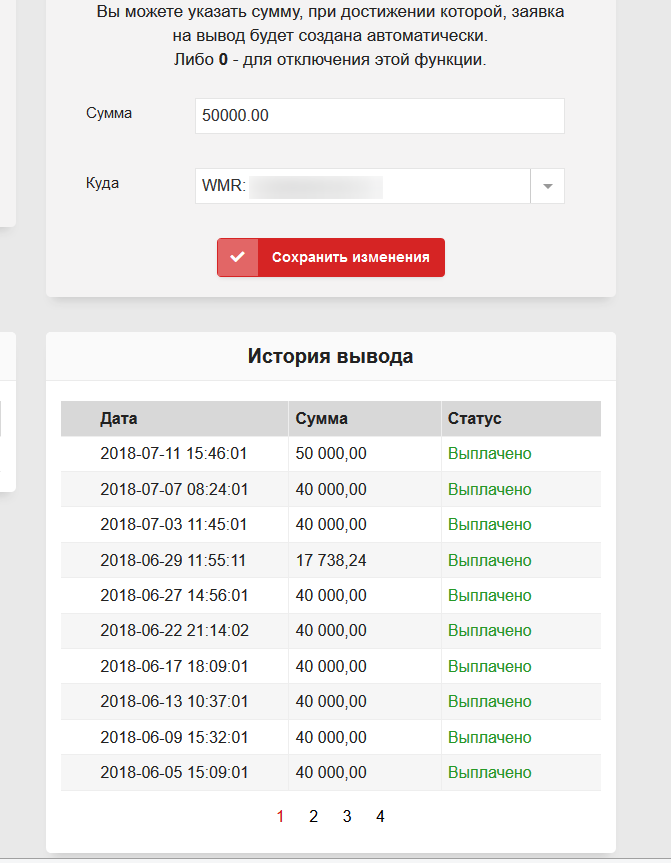Click the Статус column header
The height and width of the screenshot is (863, 671).
(475, 419)
